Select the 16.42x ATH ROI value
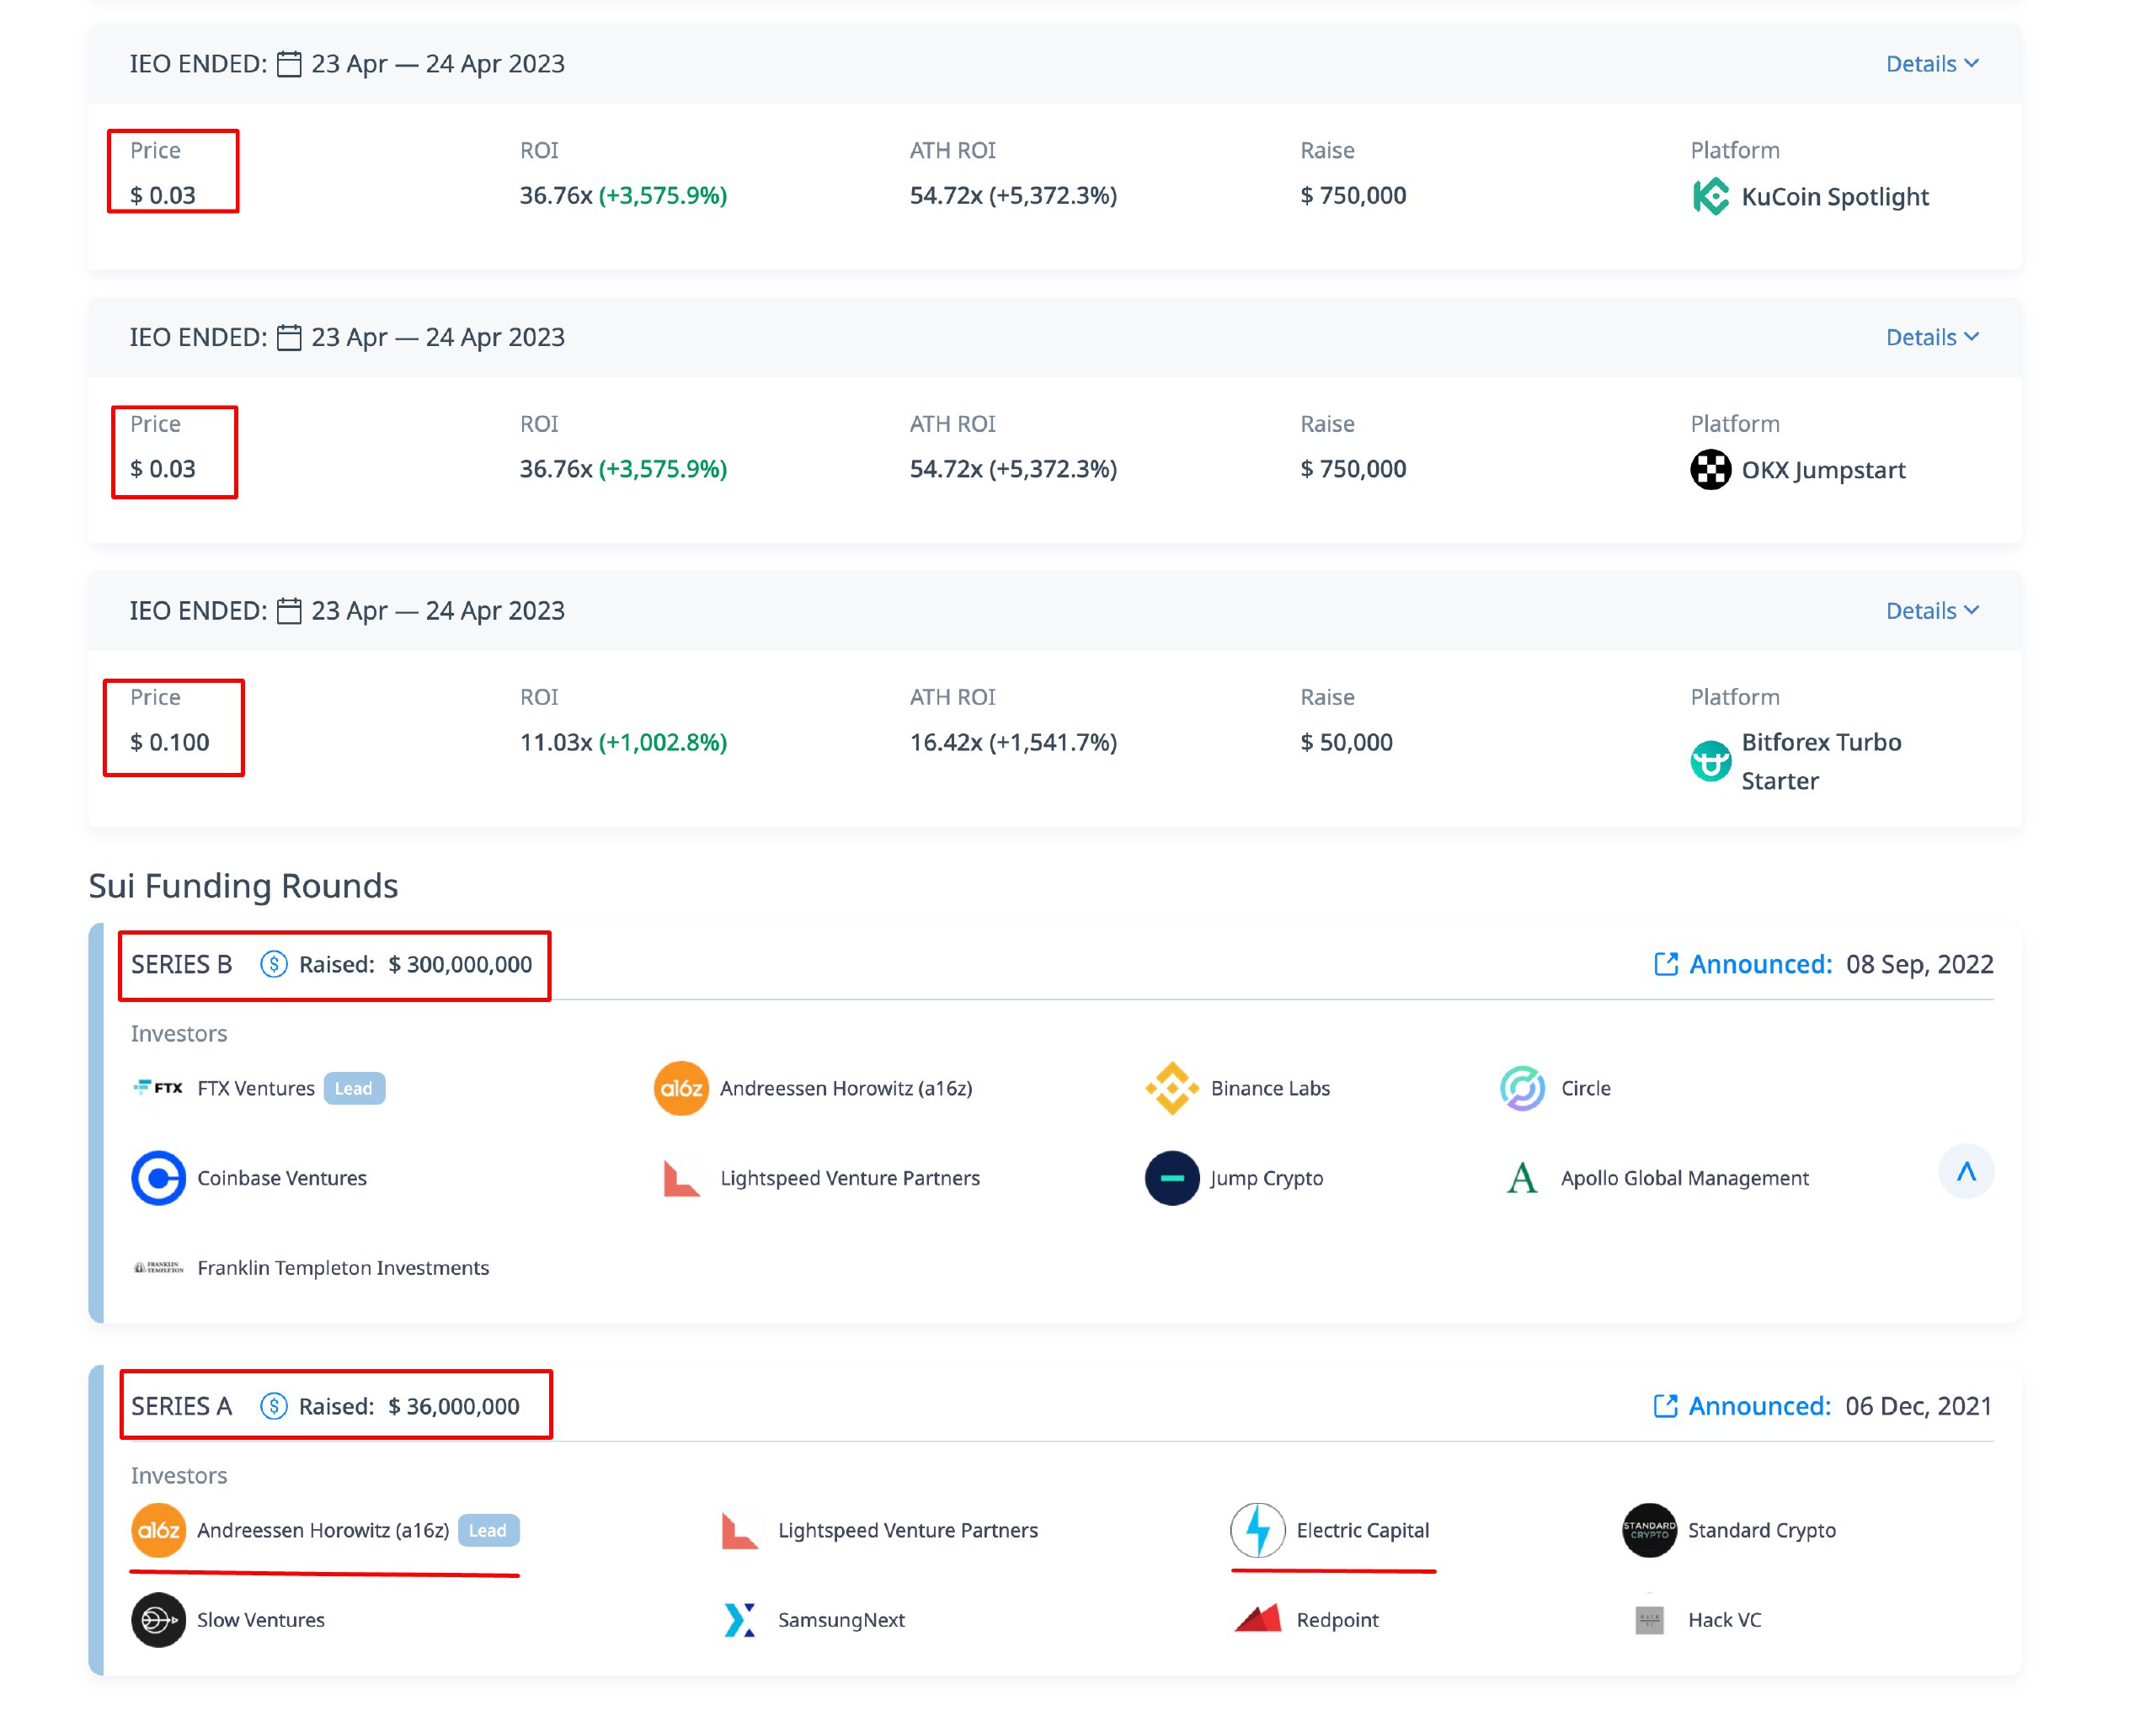 (x=945, y=742)
